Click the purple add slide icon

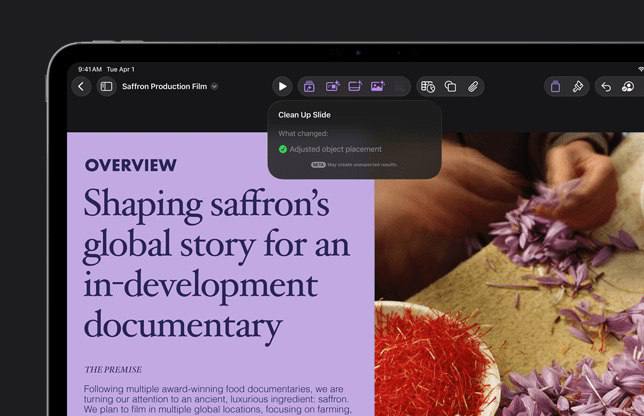333,87
